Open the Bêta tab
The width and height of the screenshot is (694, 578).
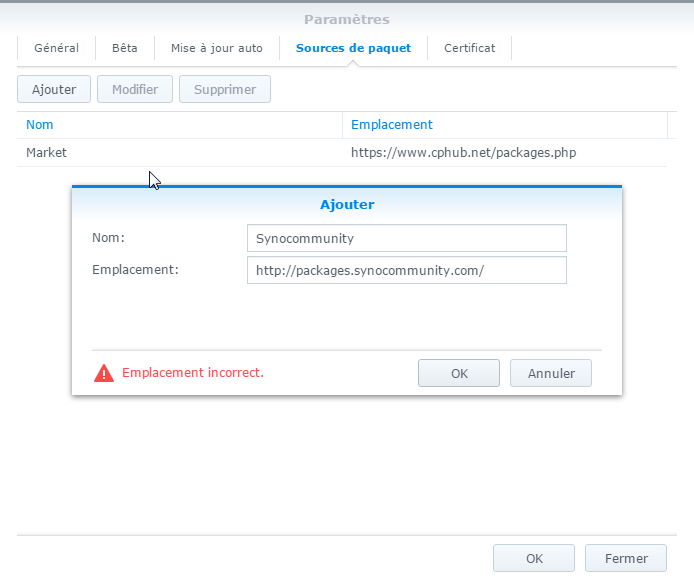[x=125, y=48]
